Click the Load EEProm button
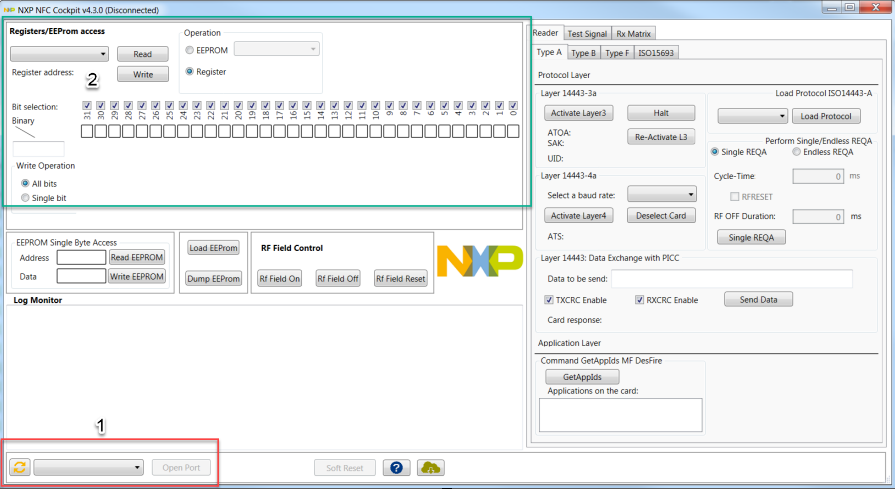This screenshot has width=895, height=489. coord(213,248)
